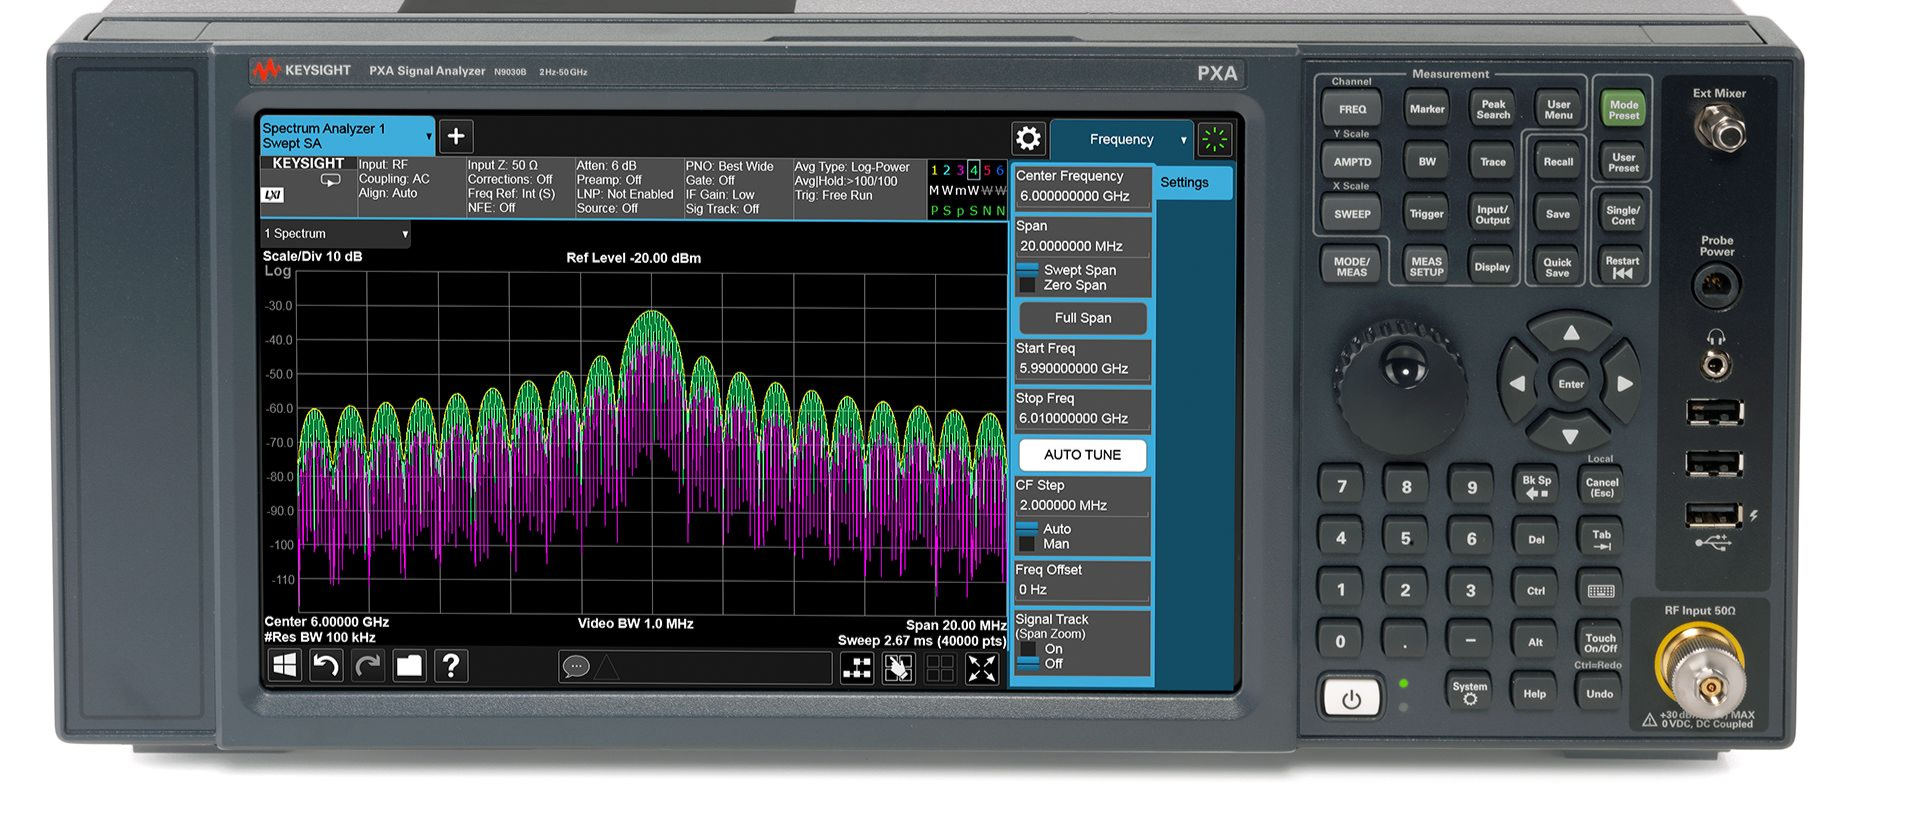Image resolution: width=1920 pixels, height=824 pixels.
Task: Select Swept Span option
Action: (1066, 270)
